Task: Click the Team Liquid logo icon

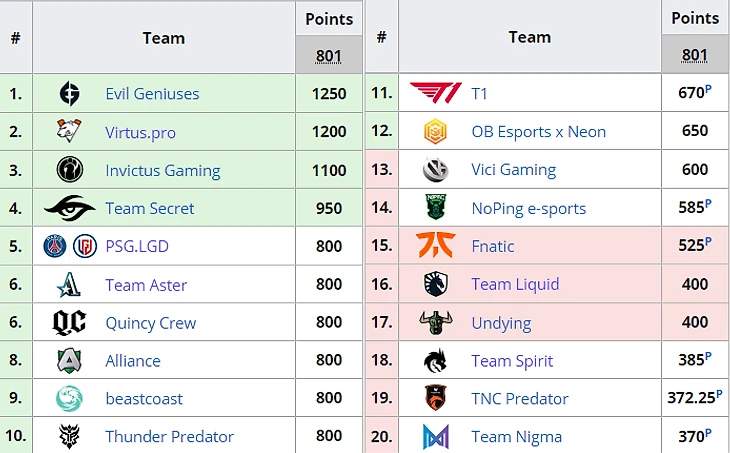Action: tap(435, 284)
